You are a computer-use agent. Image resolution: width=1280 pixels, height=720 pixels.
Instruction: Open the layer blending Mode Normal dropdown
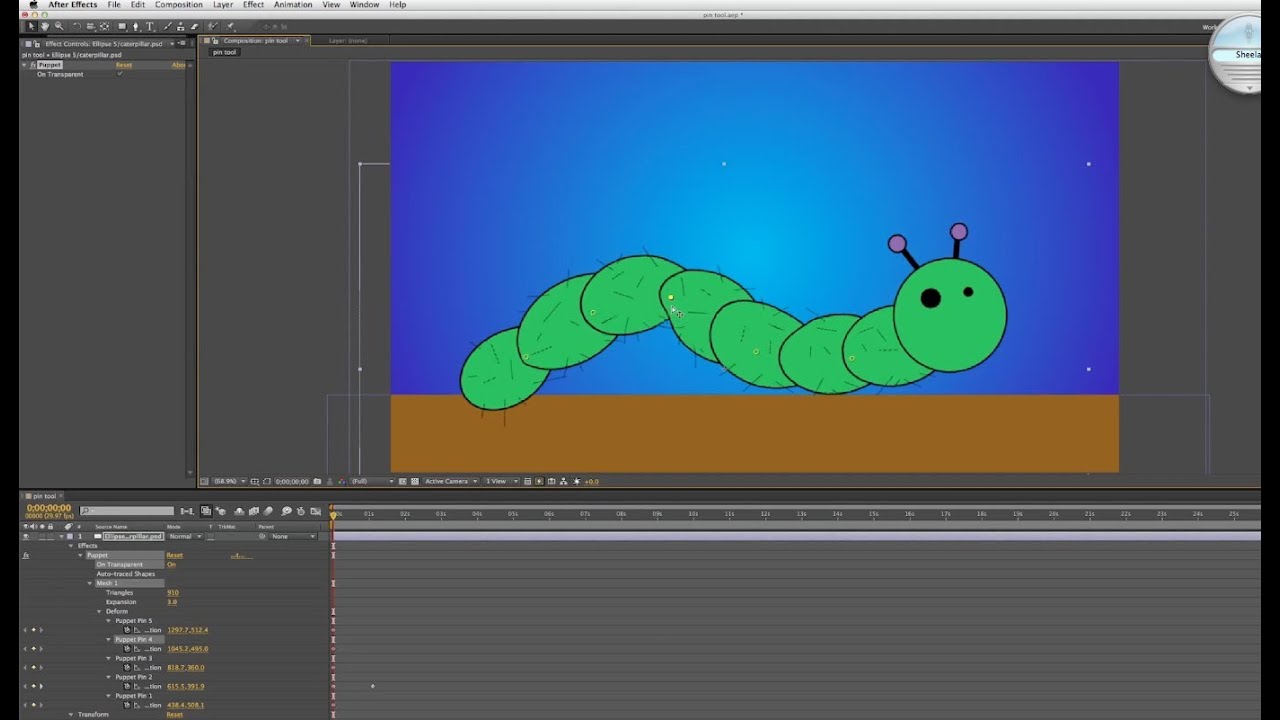pyautogui.click(x=185, y=536)
